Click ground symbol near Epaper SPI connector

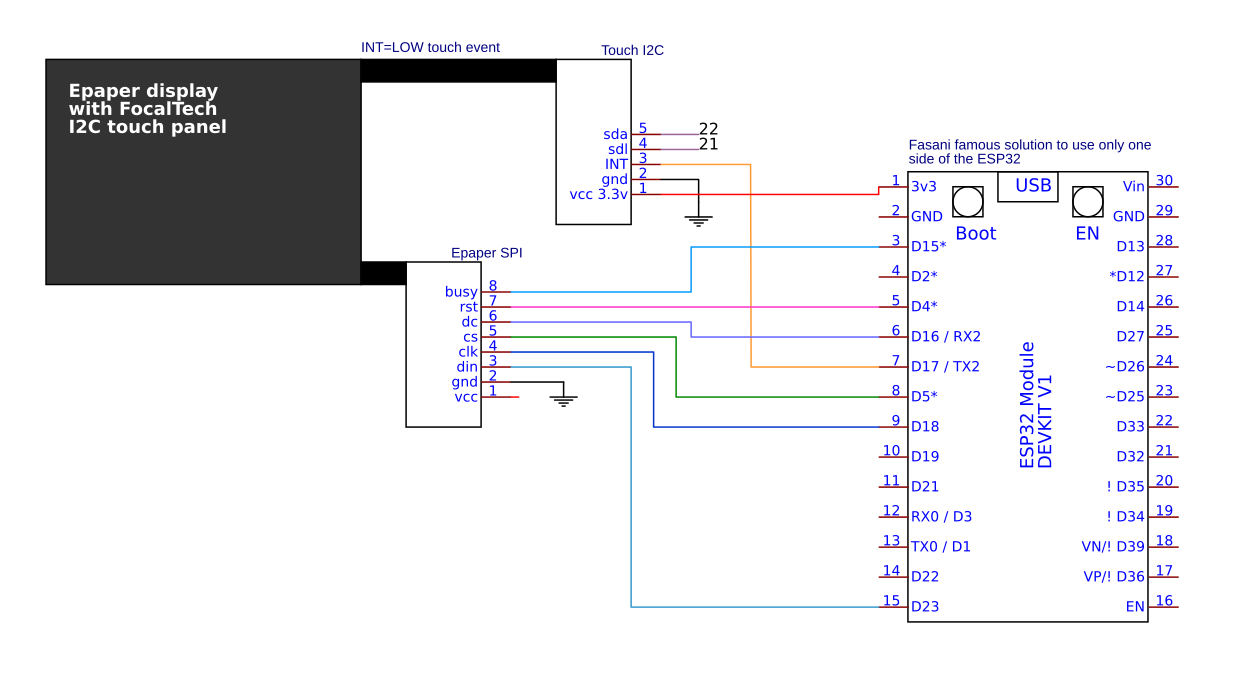coord(564,401)
